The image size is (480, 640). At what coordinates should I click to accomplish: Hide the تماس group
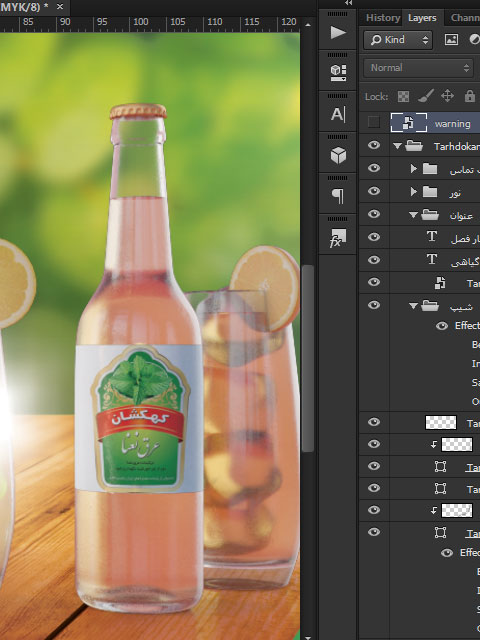[374, 168]
